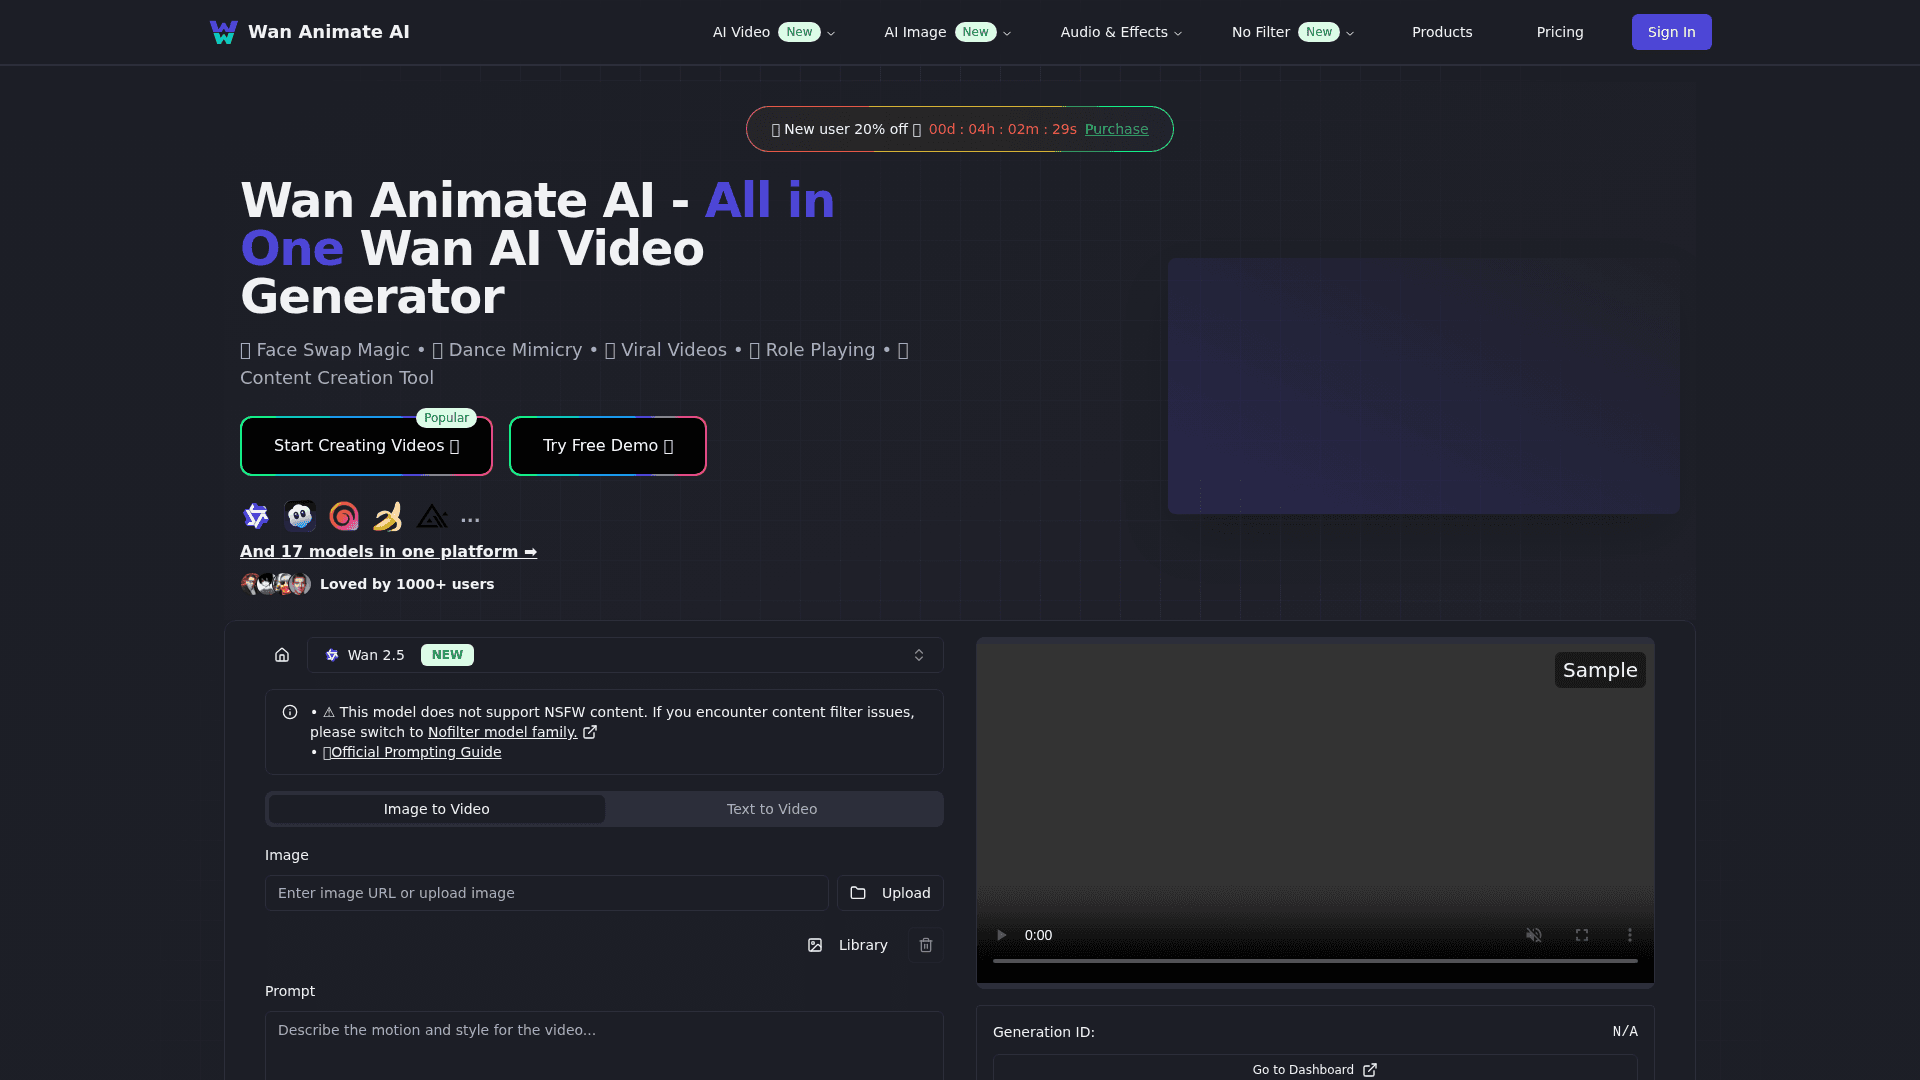Select the Image to Video tab

click(436, 809)
